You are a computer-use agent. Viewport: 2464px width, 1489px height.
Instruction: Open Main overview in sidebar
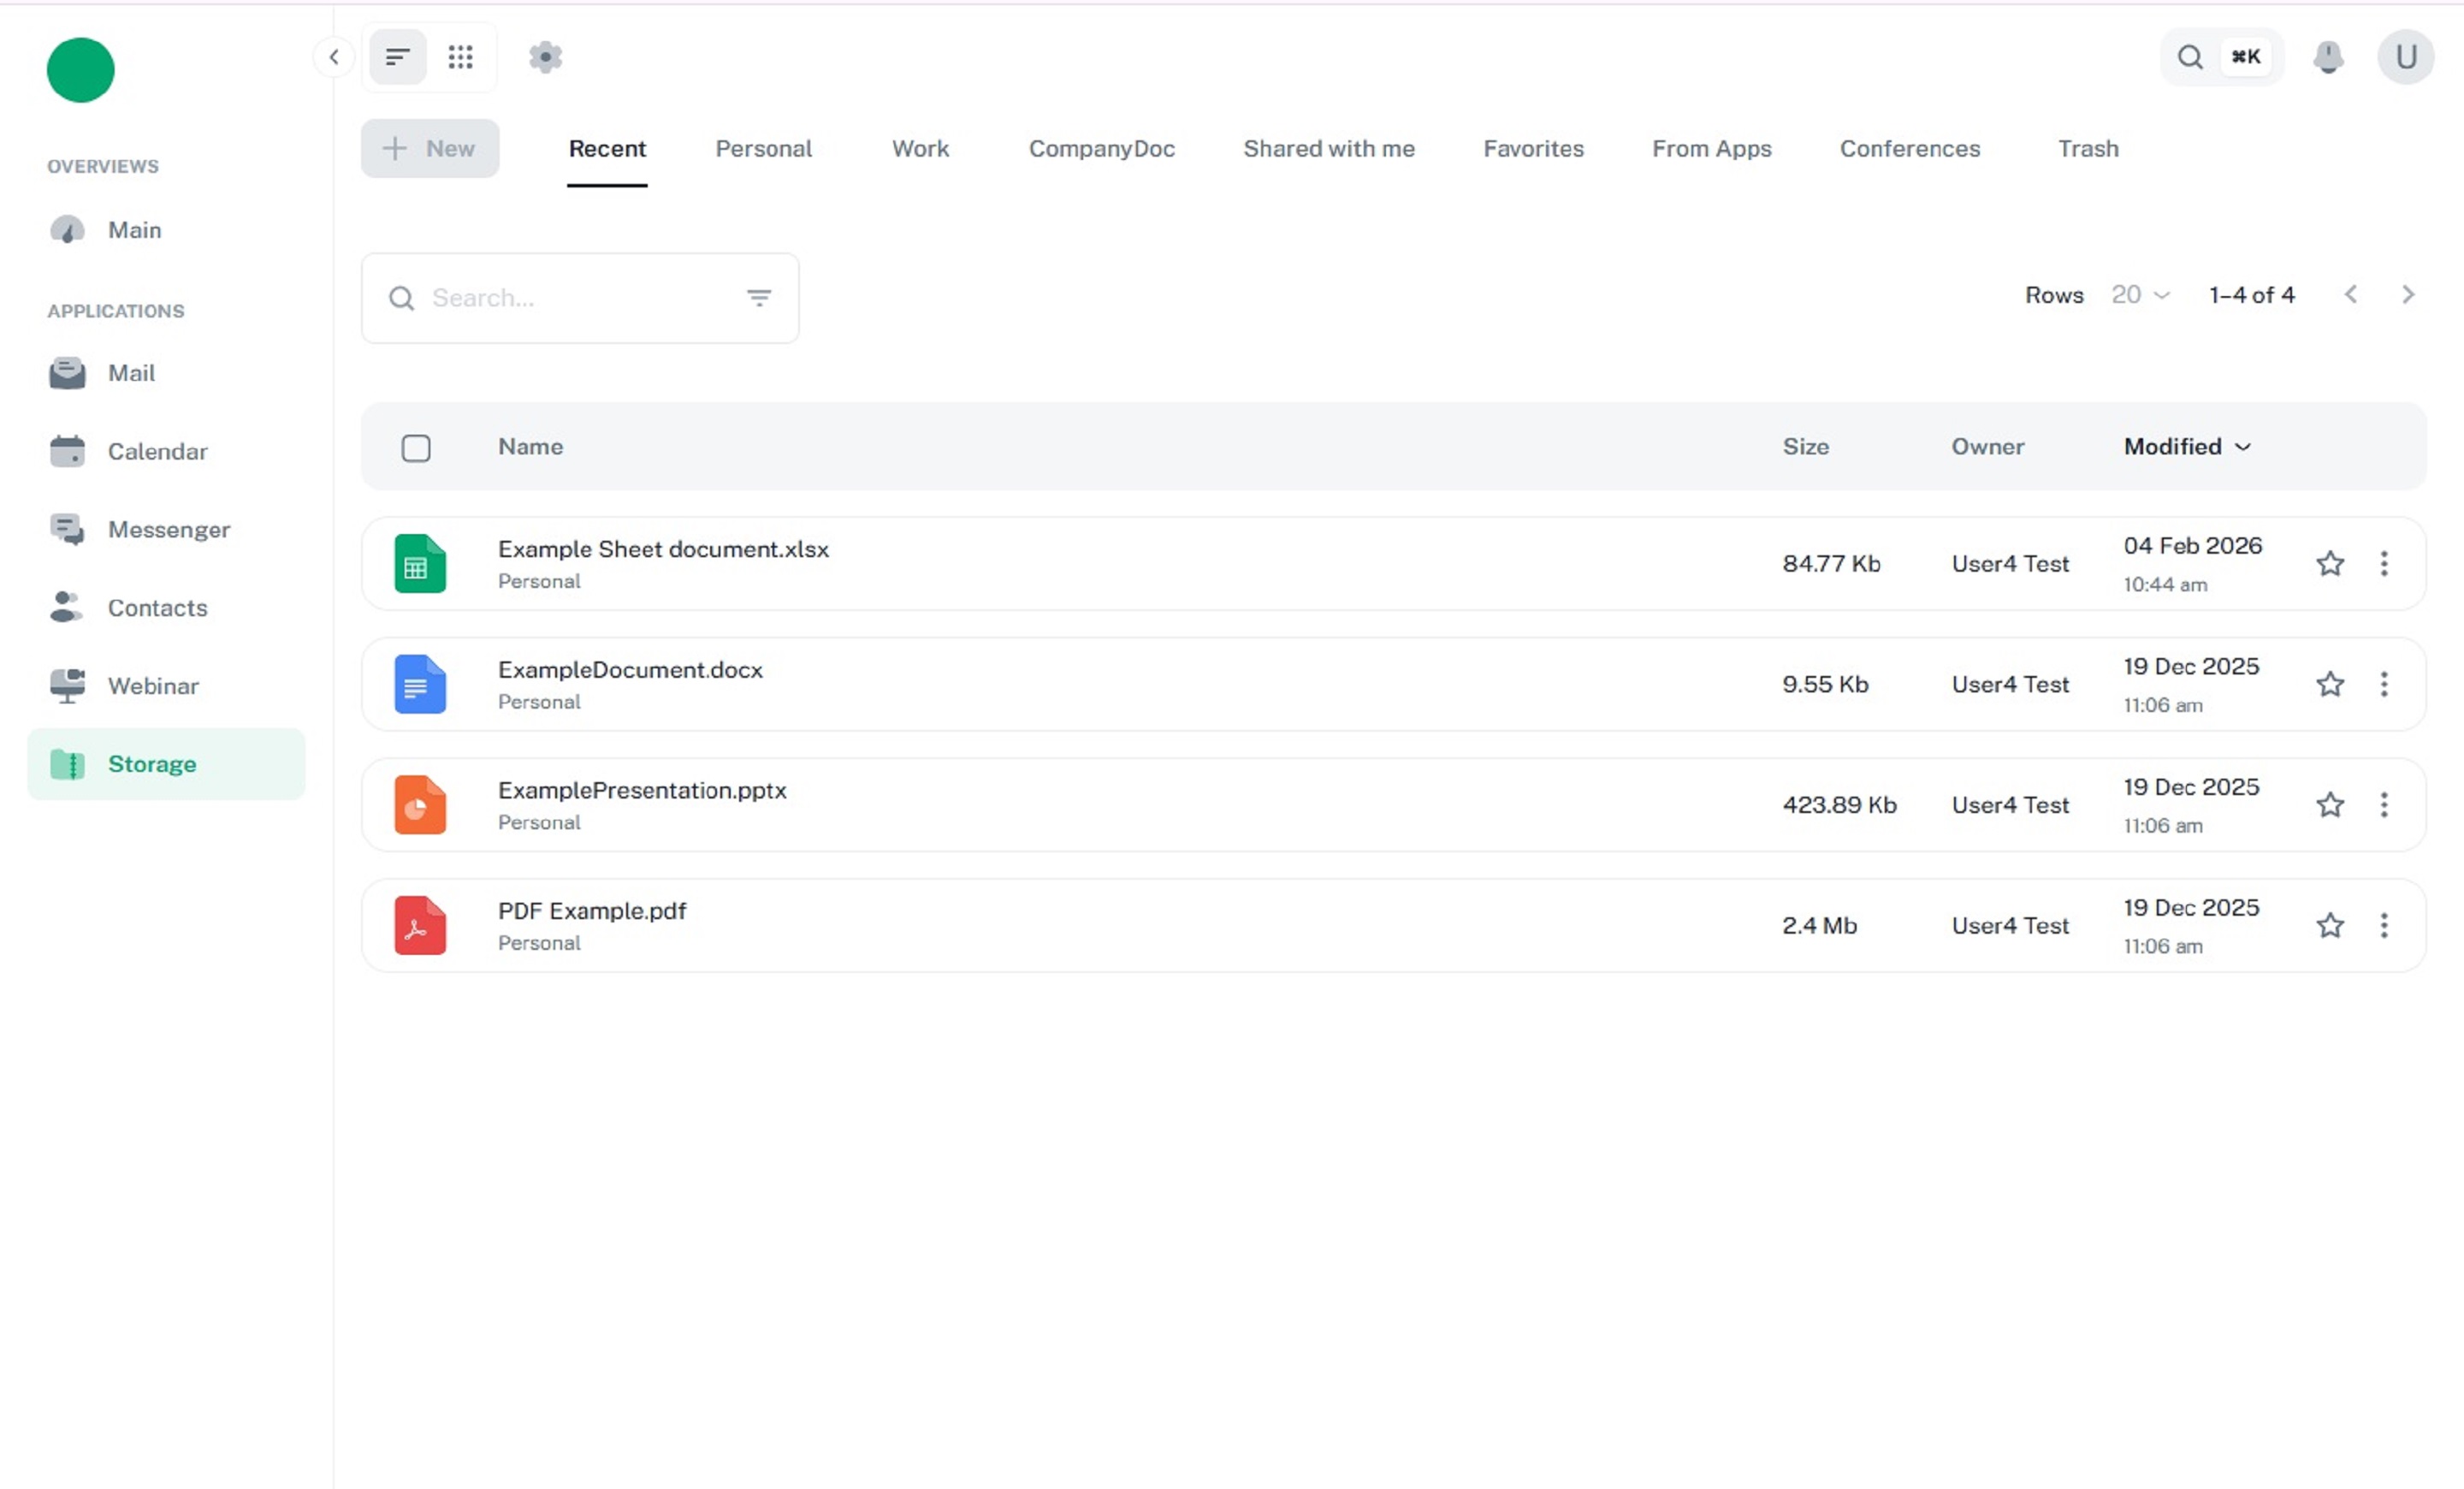[x=166, y=230]
